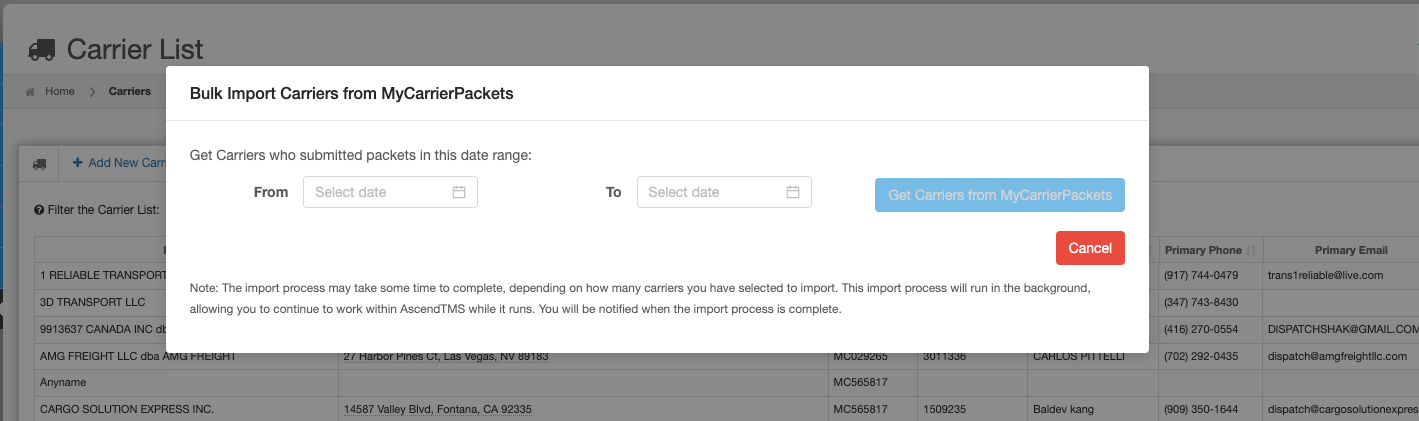Click email dispatch@amgfreightllc.com
This screenshot has height=421, width=1419.
point(1340,356)
